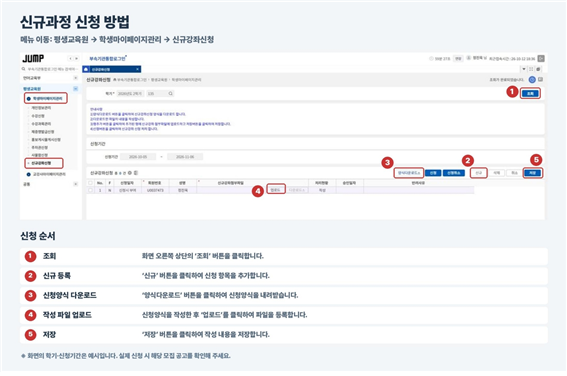The height and width of the screenshot is (376, 567).
Task: Click the sidebar collapse left arrow
Action: [71, 59]
